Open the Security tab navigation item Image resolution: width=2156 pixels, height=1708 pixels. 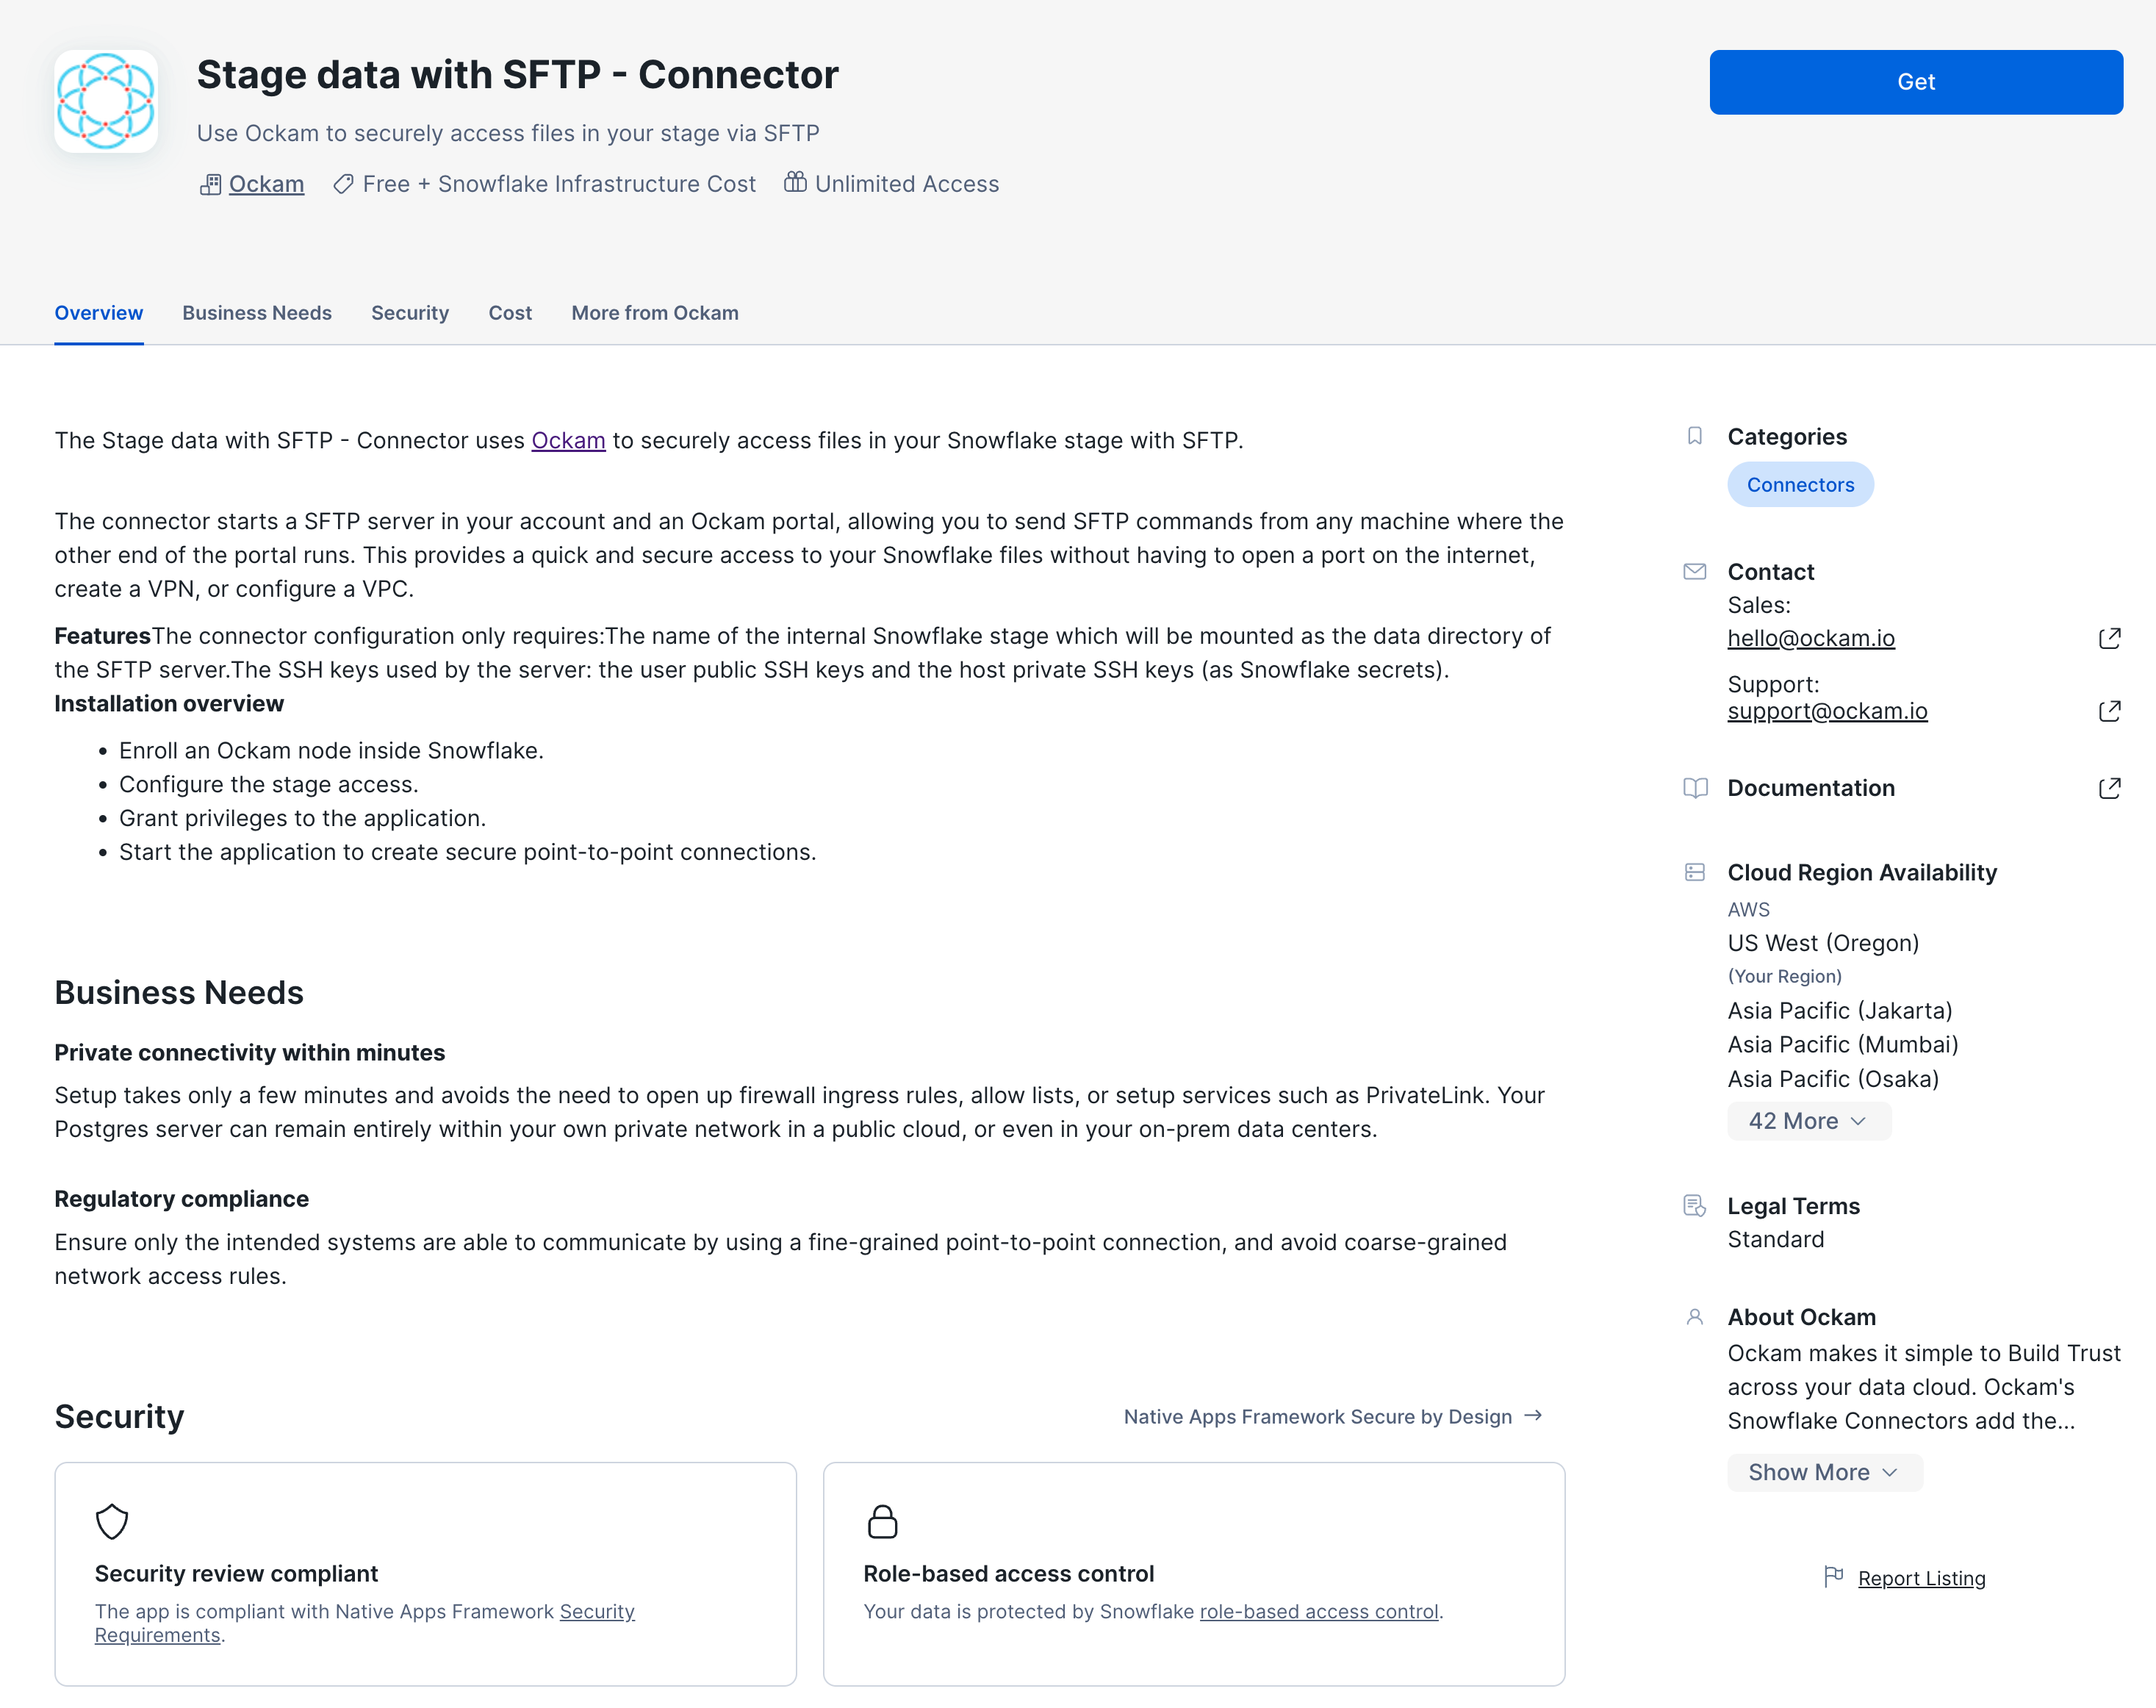409,313
